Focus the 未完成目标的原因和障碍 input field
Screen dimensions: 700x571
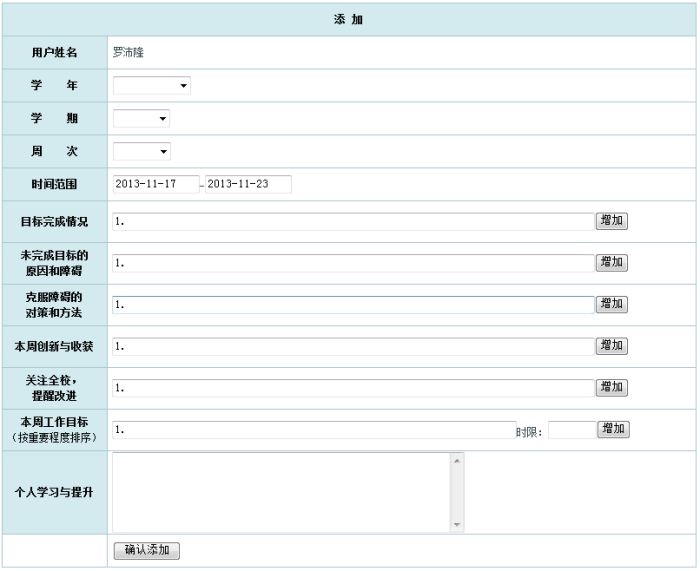352,263
